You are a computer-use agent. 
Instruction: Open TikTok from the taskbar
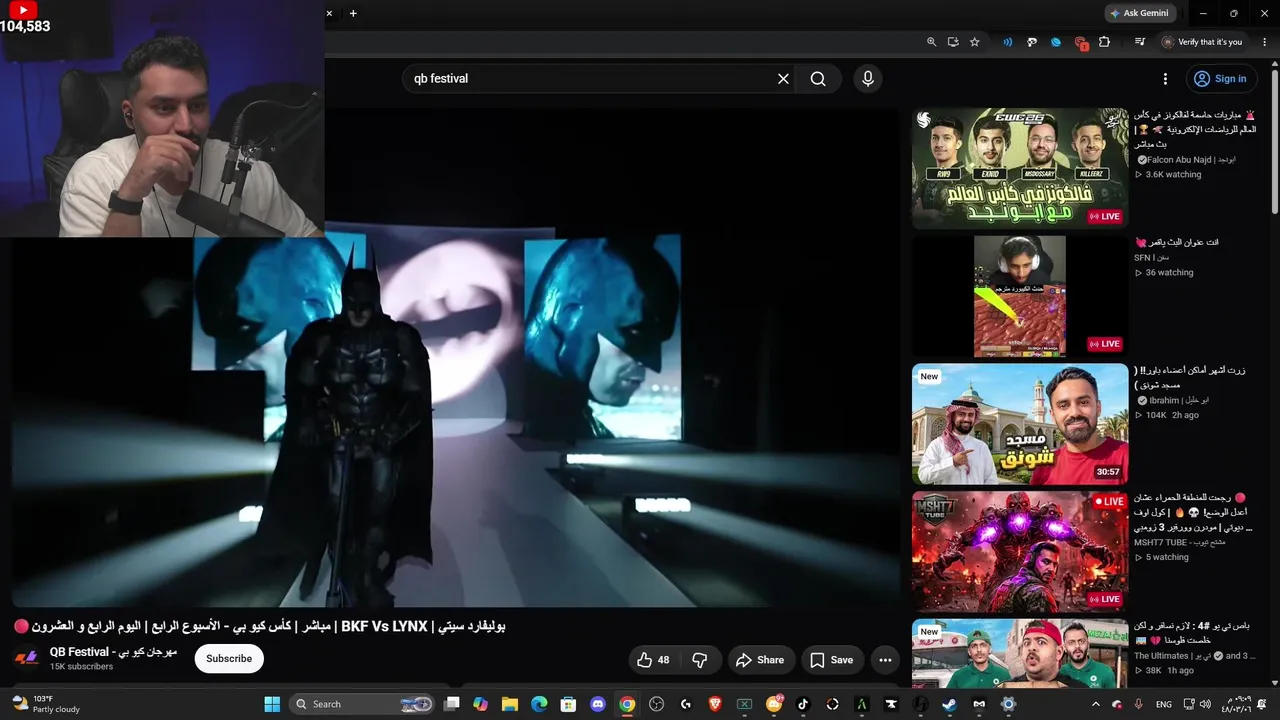coord(803,704)
